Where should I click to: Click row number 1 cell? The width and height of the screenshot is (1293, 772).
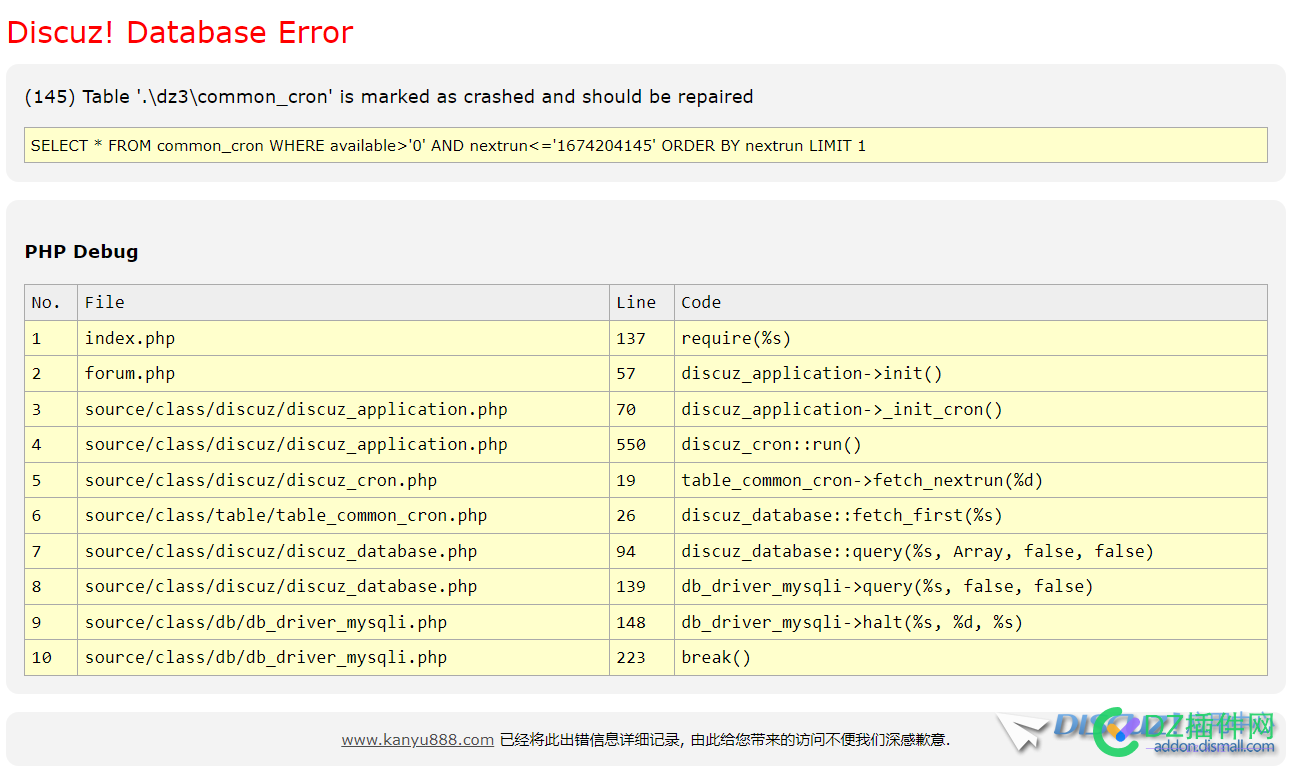(x=51, y=338)
